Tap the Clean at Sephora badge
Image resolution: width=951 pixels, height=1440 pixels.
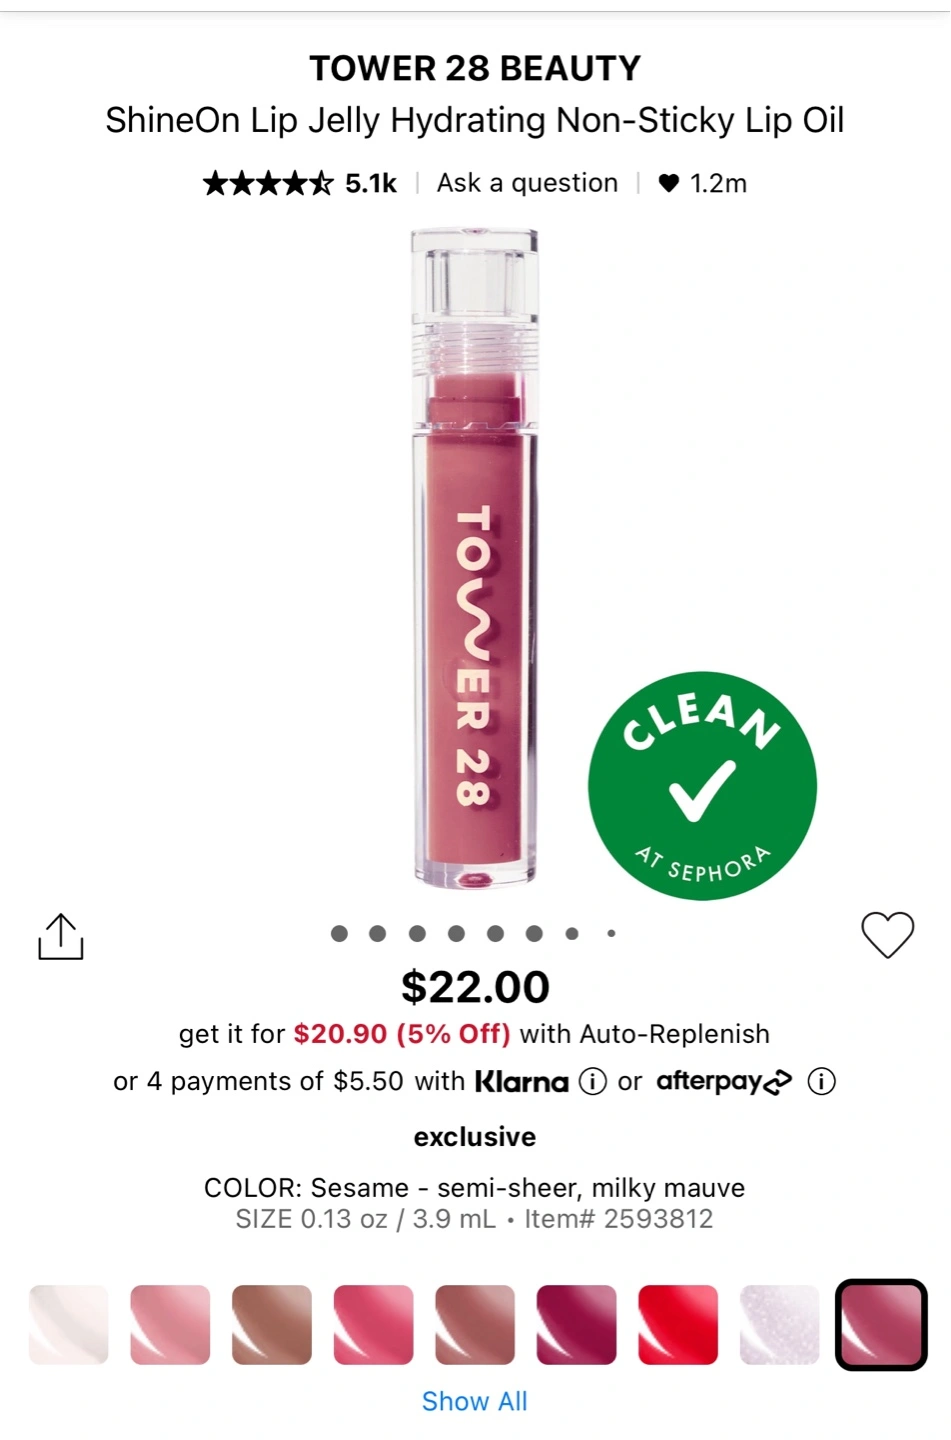tap(702, 786)
